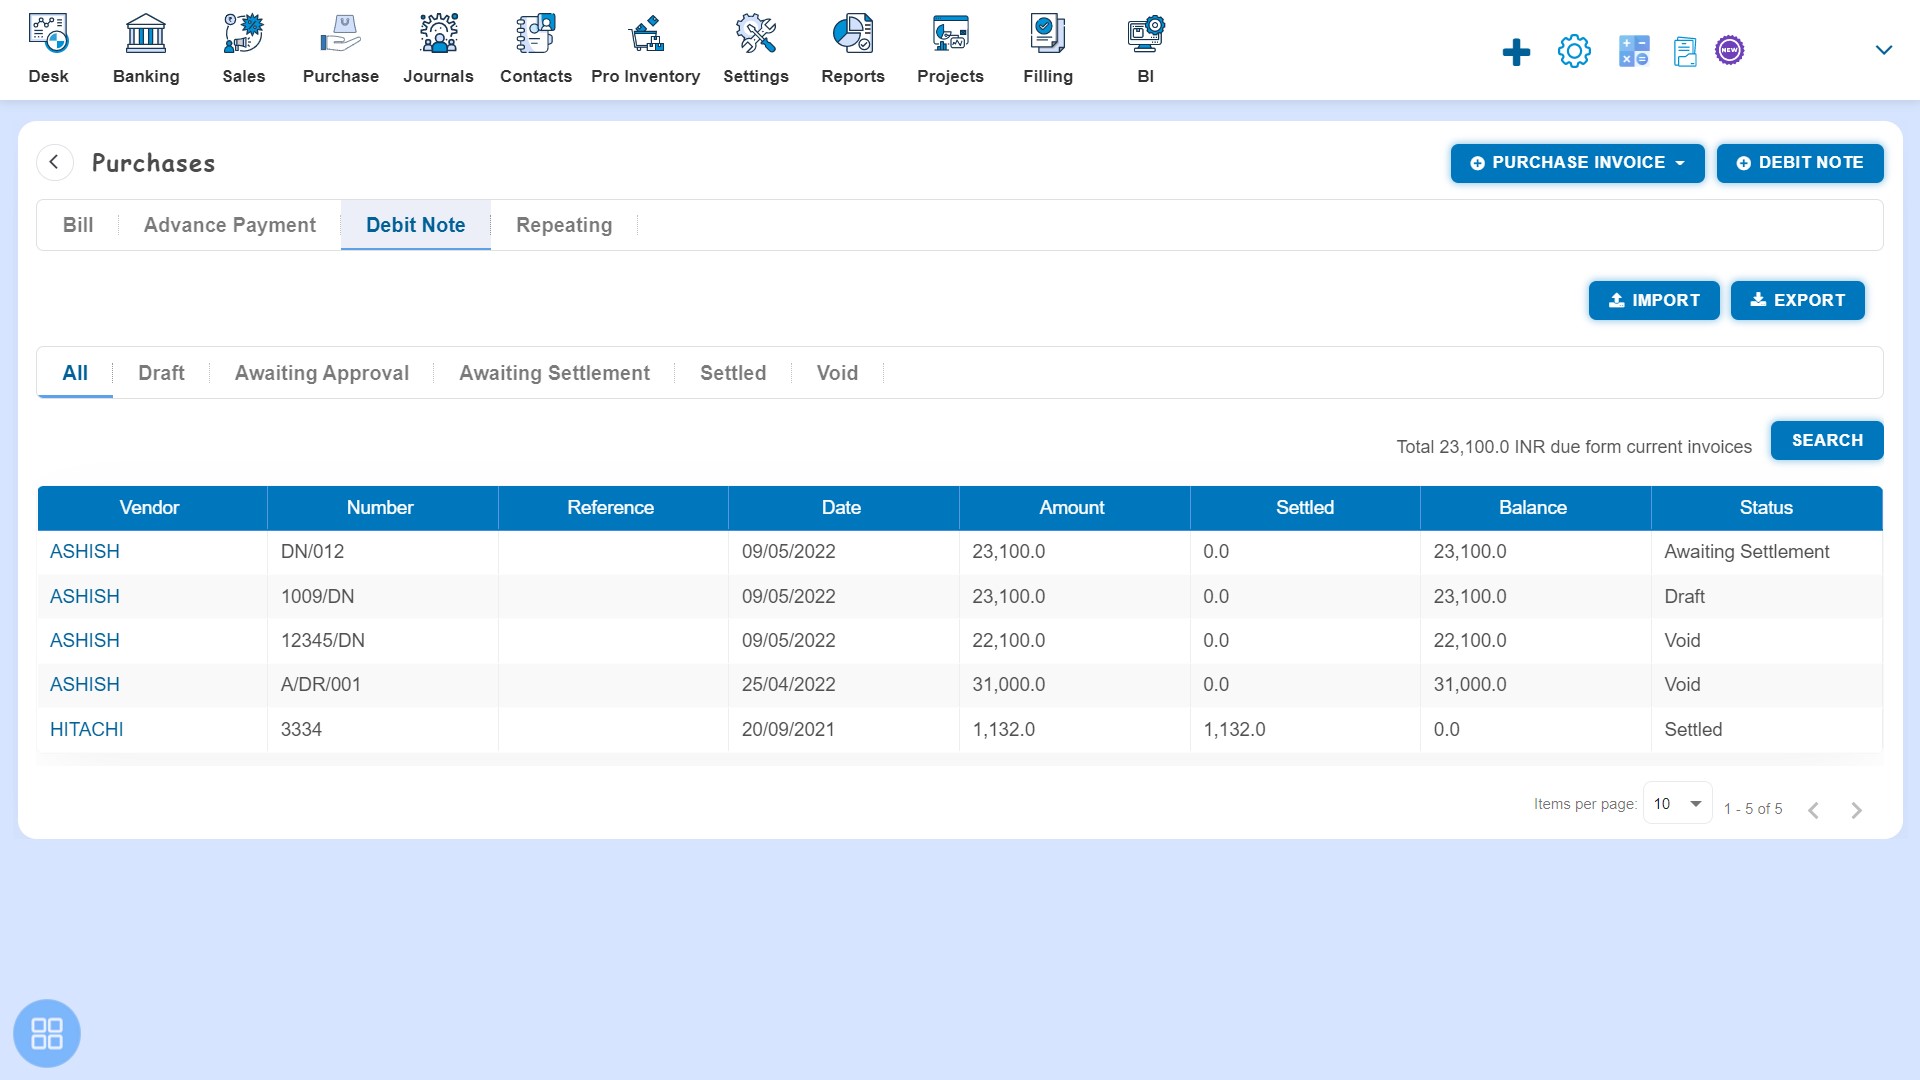1920x1080 pixels.
Task: Navigate to next page arrow
Action: pos(1857,808)
